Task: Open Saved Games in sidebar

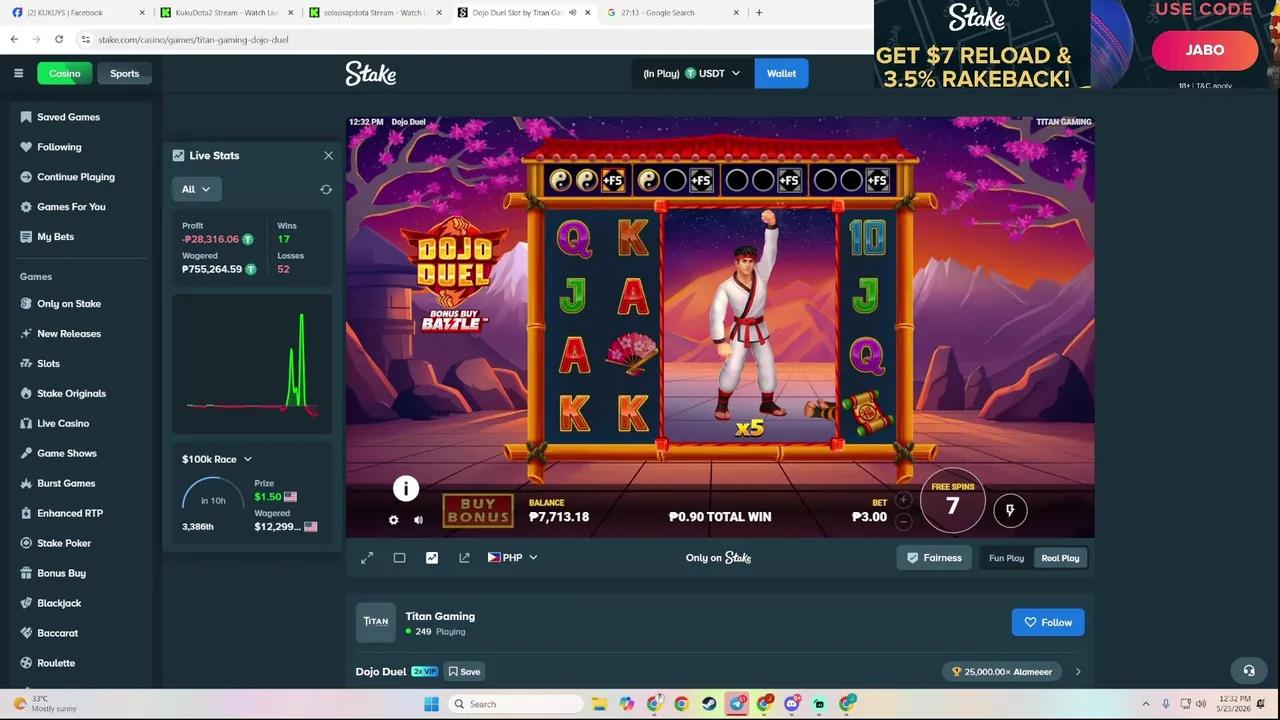Action: [x=68, y=117]
